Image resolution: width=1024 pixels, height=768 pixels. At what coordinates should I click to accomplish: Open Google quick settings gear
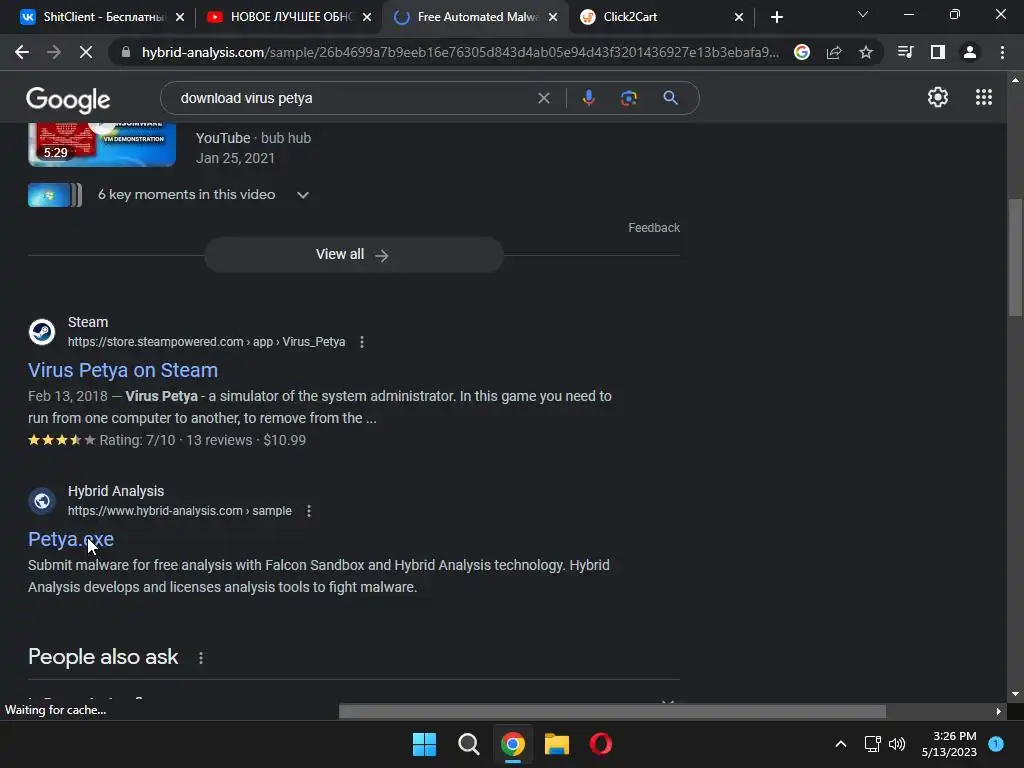pyautogui.click(x=938, y=97)
